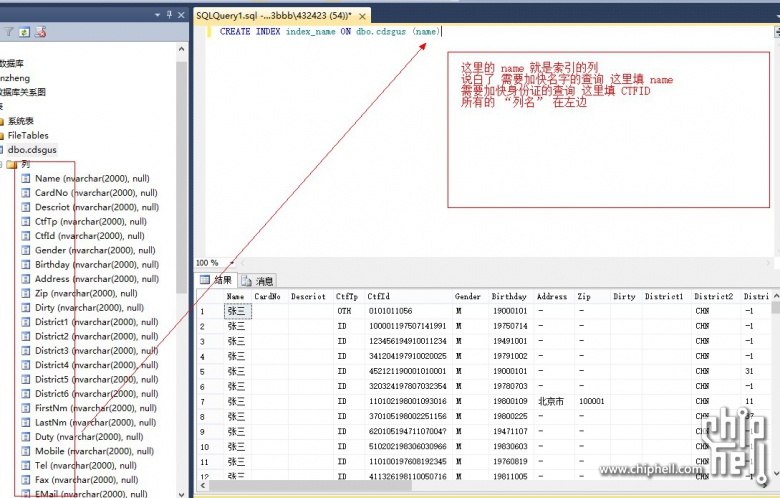Select Birthday cell 19750714

pyautogui.click(x=511, y=326)
